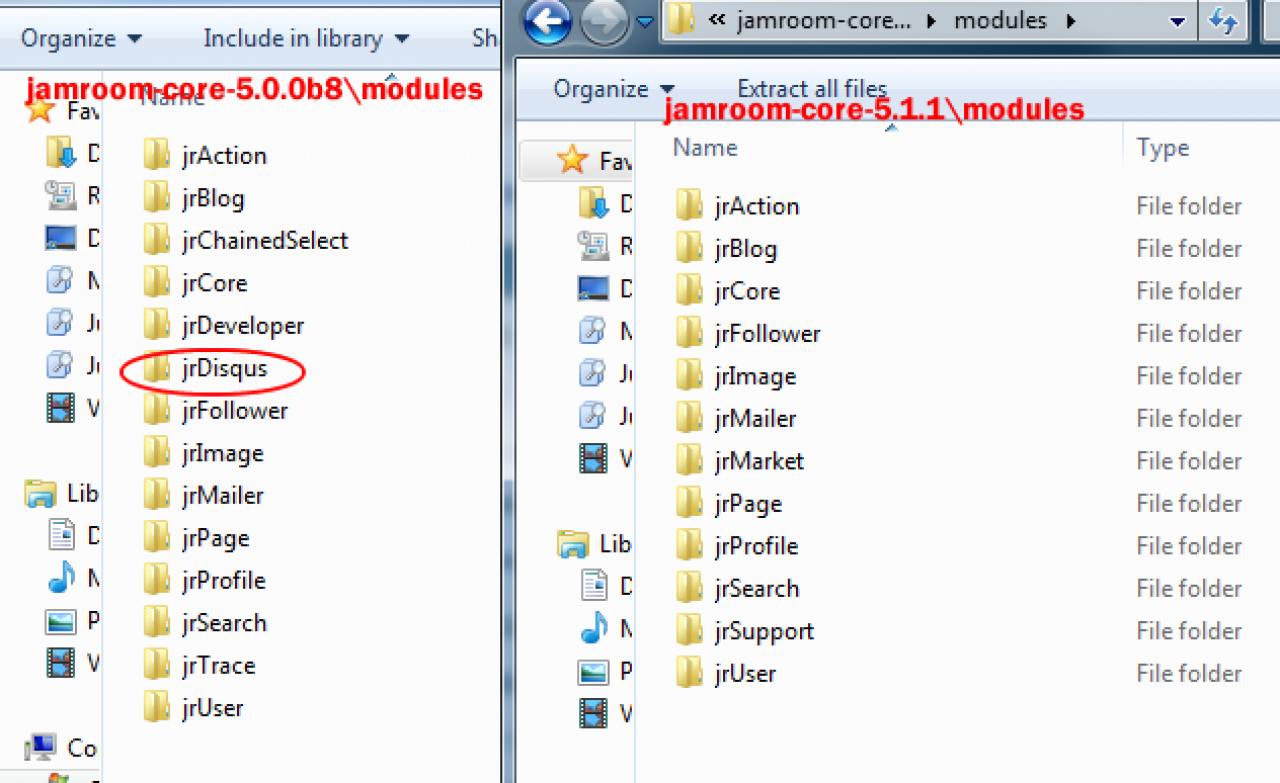
Task: Select the jrAction folder icon in the right window
Action: click(x=689, y=206)
